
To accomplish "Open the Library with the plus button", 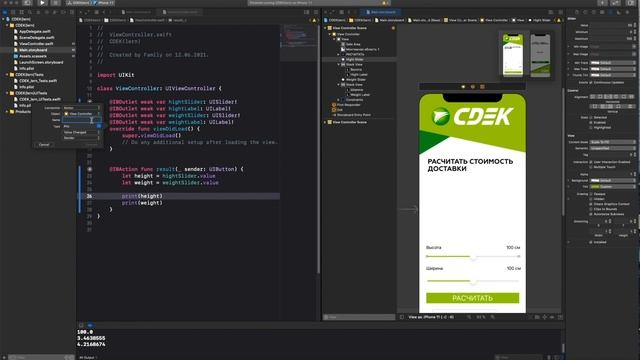I will [x=602, y=3].
